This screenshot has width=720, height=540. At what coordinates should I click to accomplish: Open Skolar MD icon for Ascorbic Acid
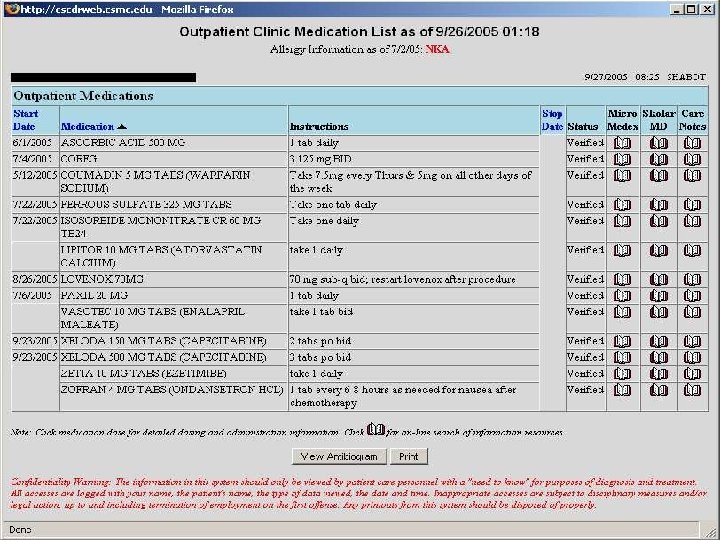658,143
